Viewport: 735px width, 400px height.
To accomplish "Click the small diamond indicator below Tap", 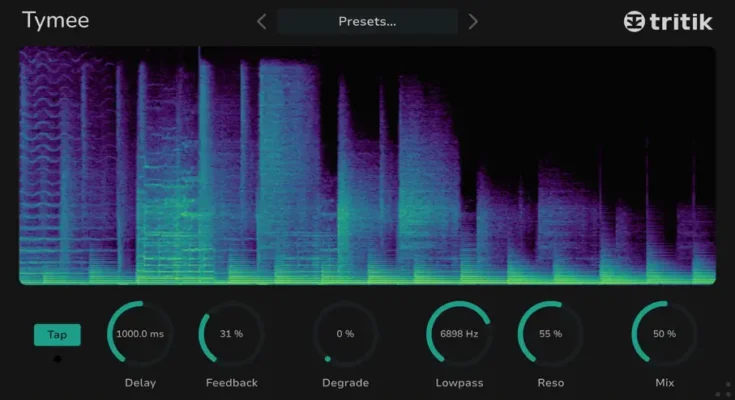I will [x=57, y=359].
